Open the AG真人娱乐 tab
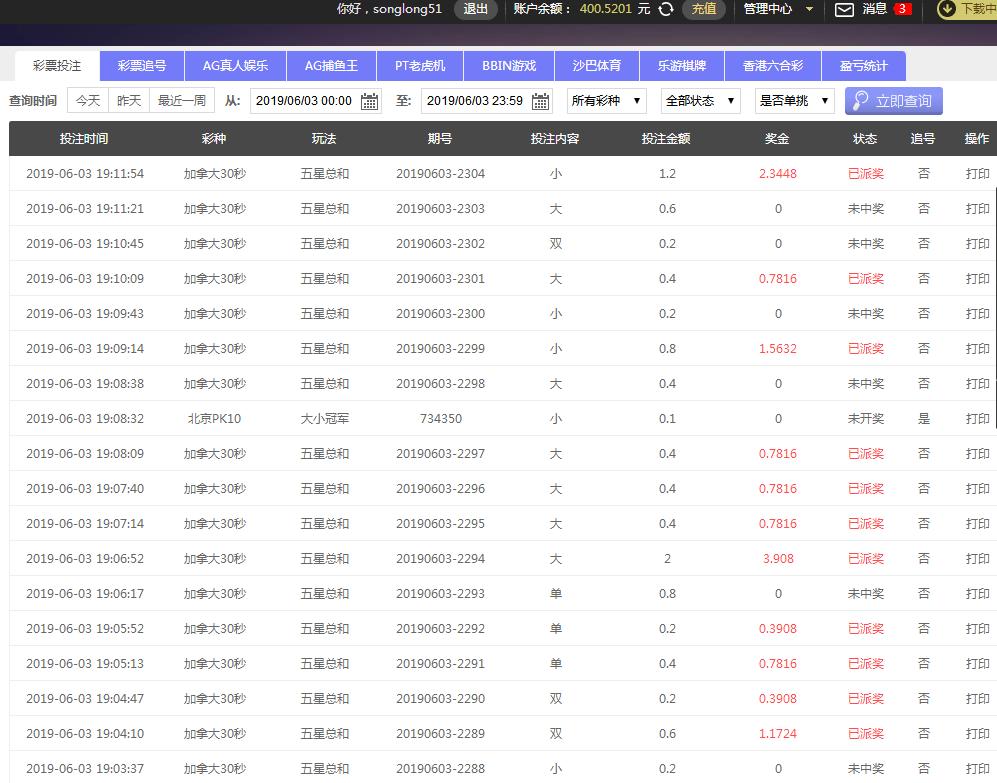Image resolution: width=997 pixels, height=783 pixels. coord(235,66)
